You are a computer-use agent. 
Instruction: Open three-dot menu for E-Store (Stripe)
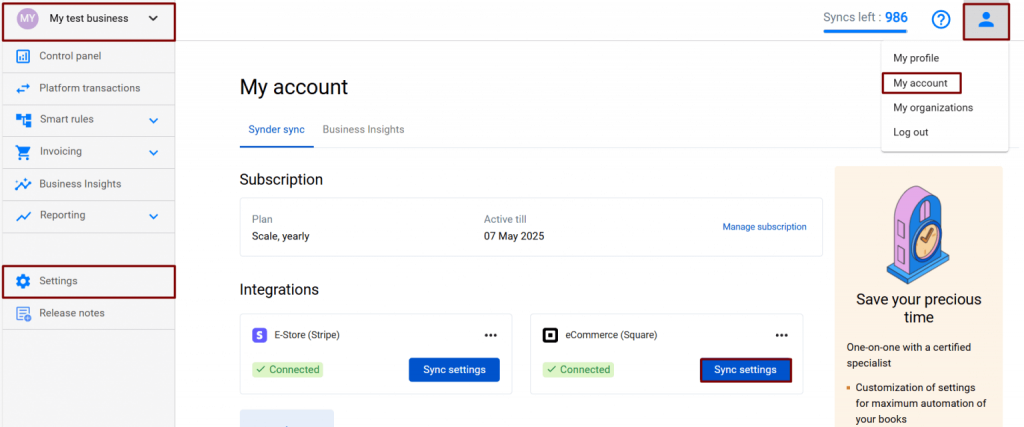[490, 335]
